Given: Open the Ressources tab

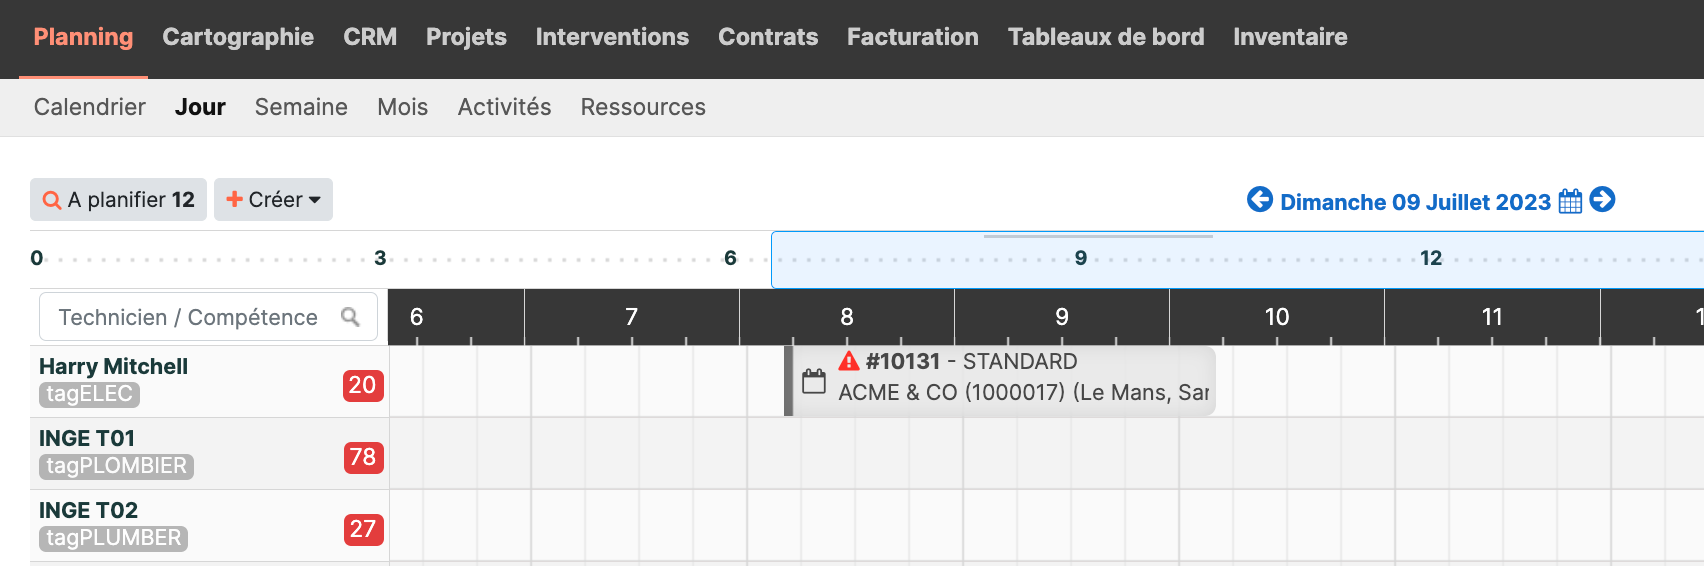Looking at the screenshot, I should click(x=643, y=107).
